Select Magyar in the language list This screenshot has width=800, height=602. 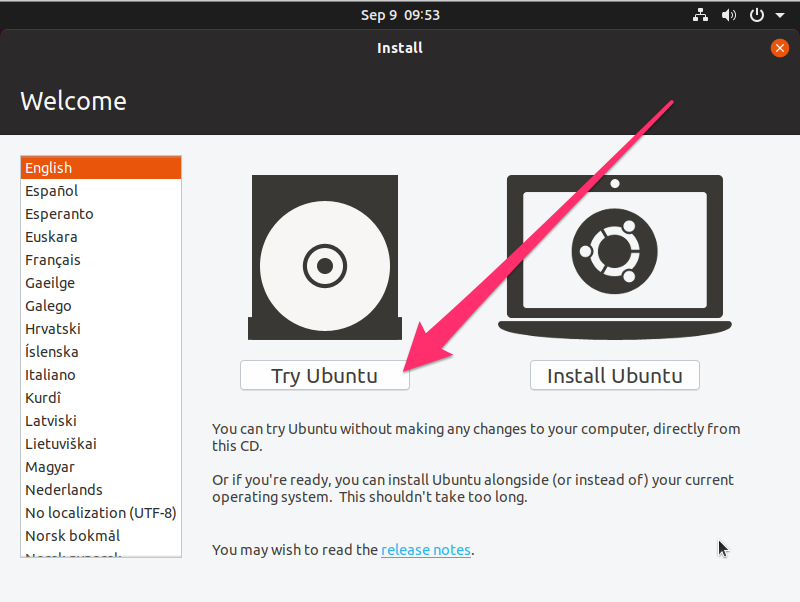[x=101, y=466]
